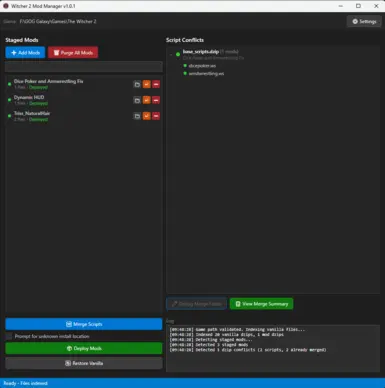Viewport: 385px width, 388px height.
Task: Remove Dynamic HUD using red minus icon
Action: pyautogui.click(x=156, y=100)
